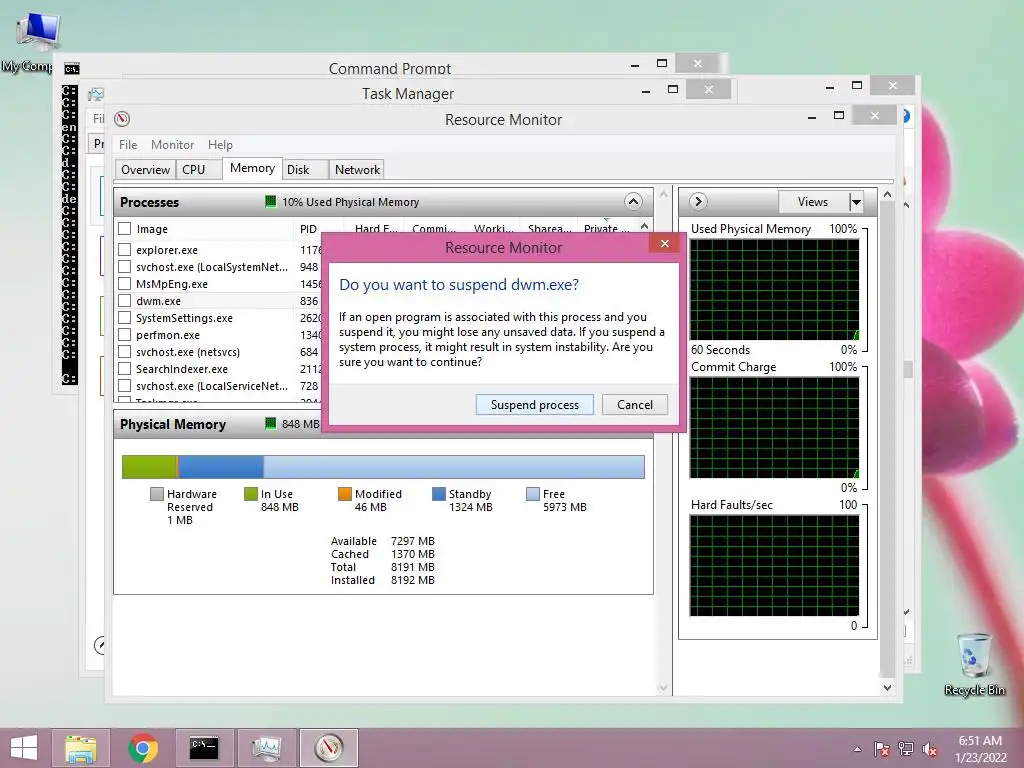Viewport: 1024px width, 768px height.
Task: Open the Views dropdown arrow
Action: 856,202
